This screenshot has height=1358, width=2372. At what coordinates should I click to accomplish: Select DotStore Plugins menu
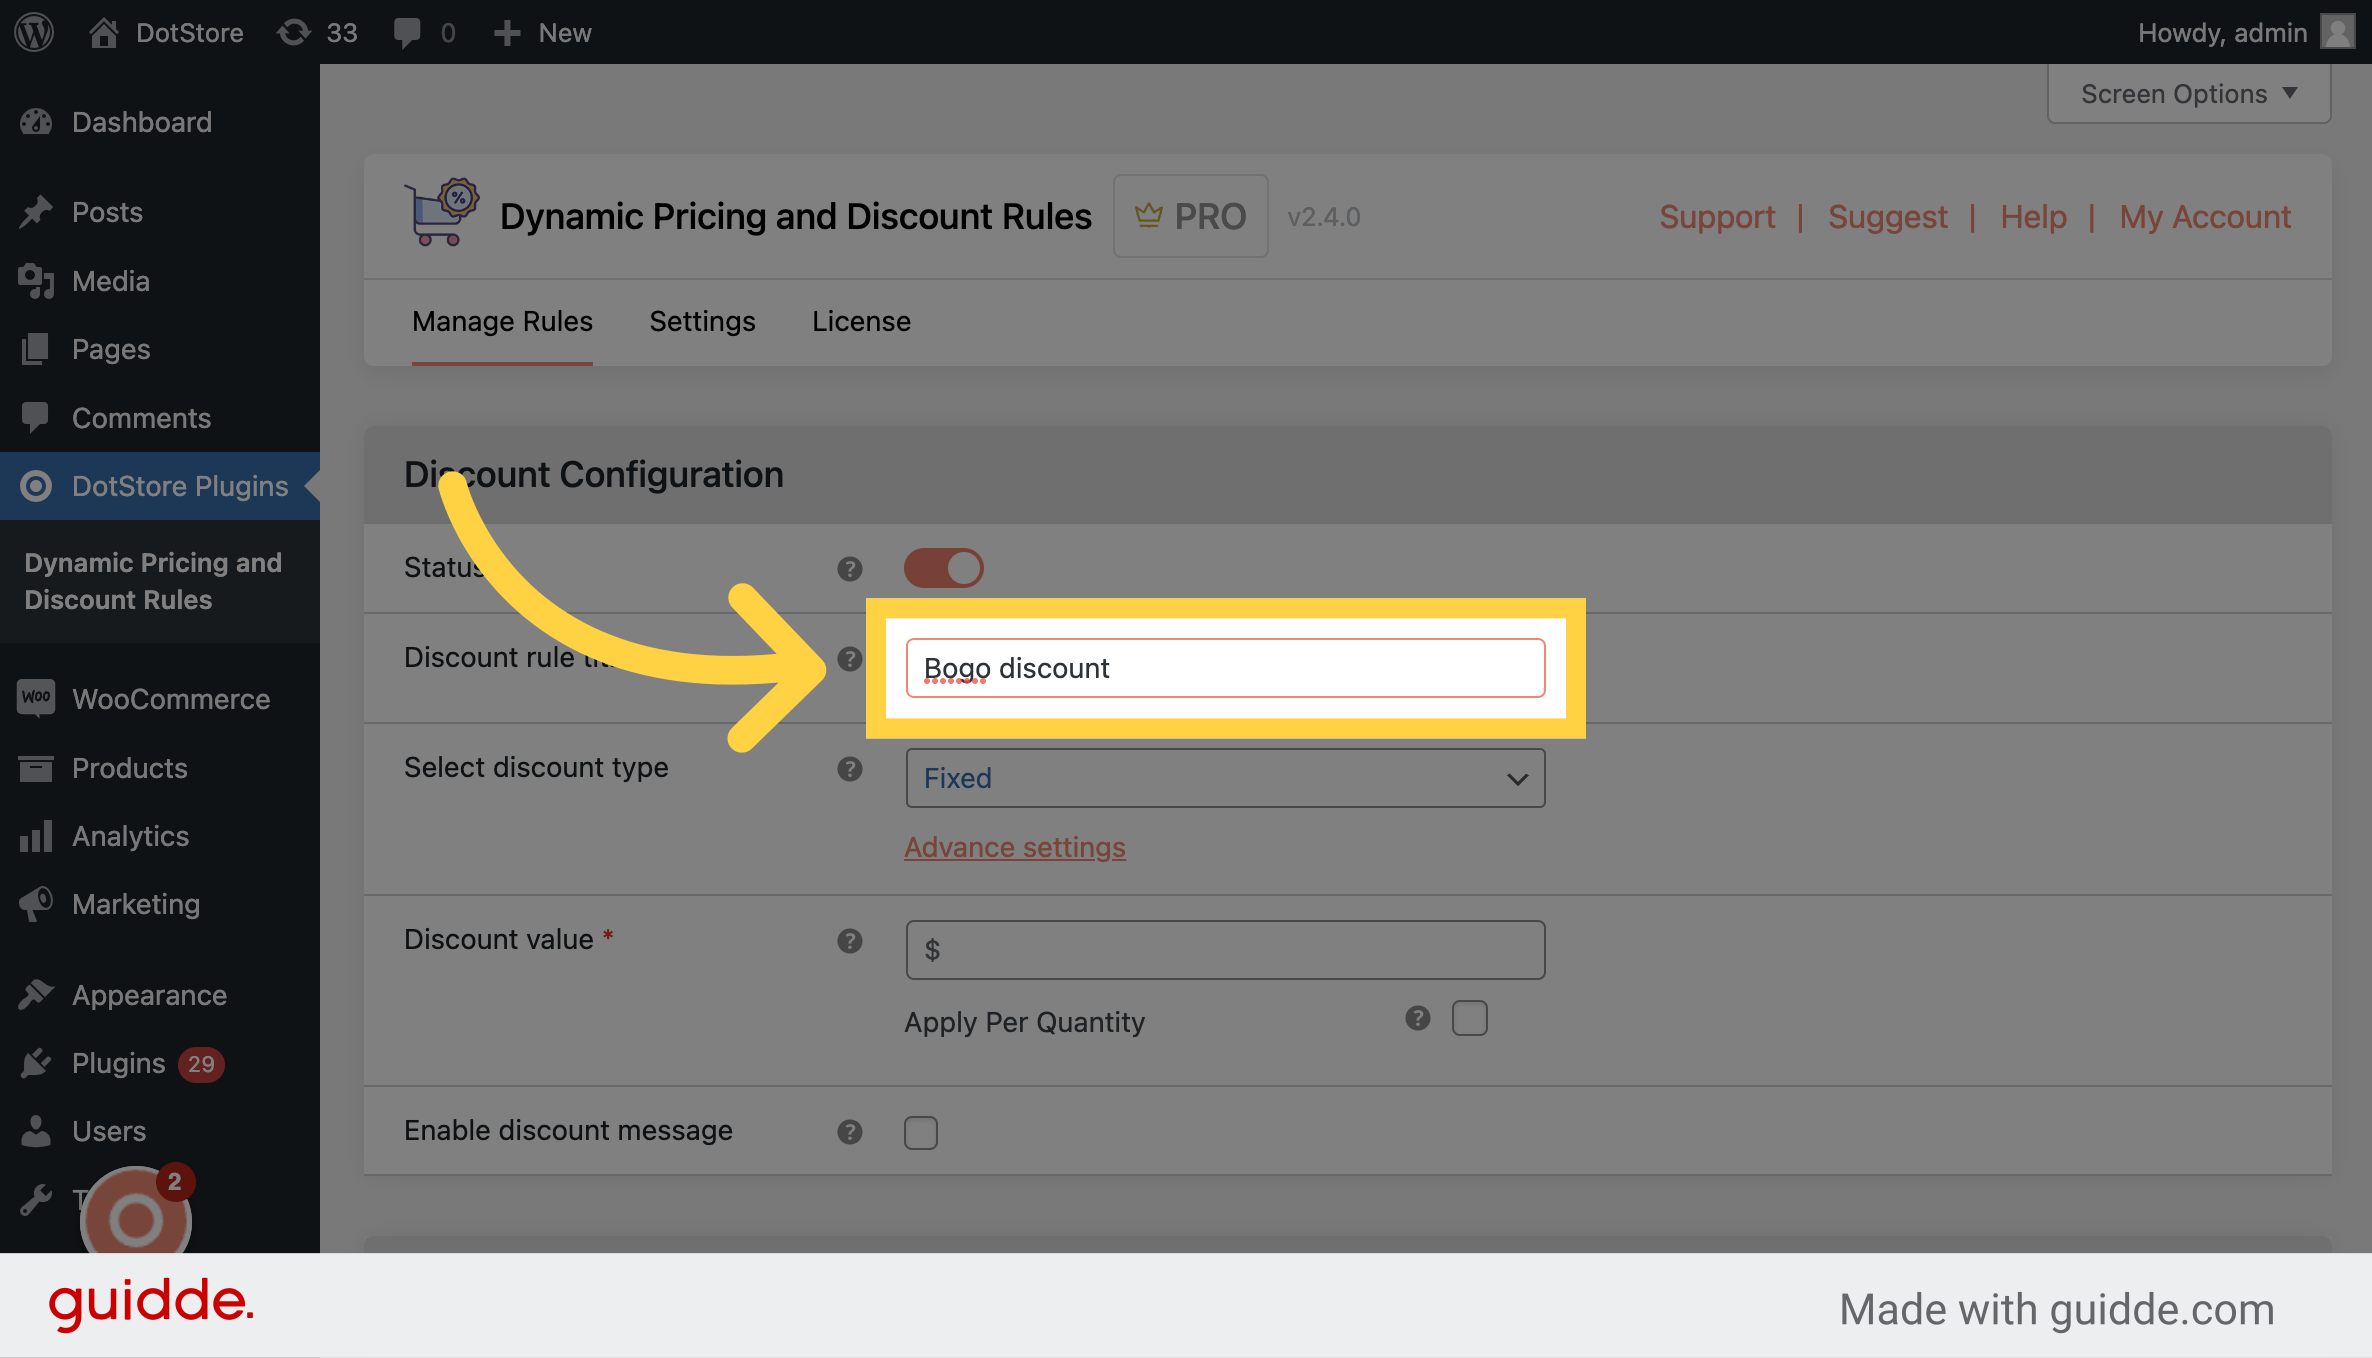pyautogui.click(x=160, y=486)
